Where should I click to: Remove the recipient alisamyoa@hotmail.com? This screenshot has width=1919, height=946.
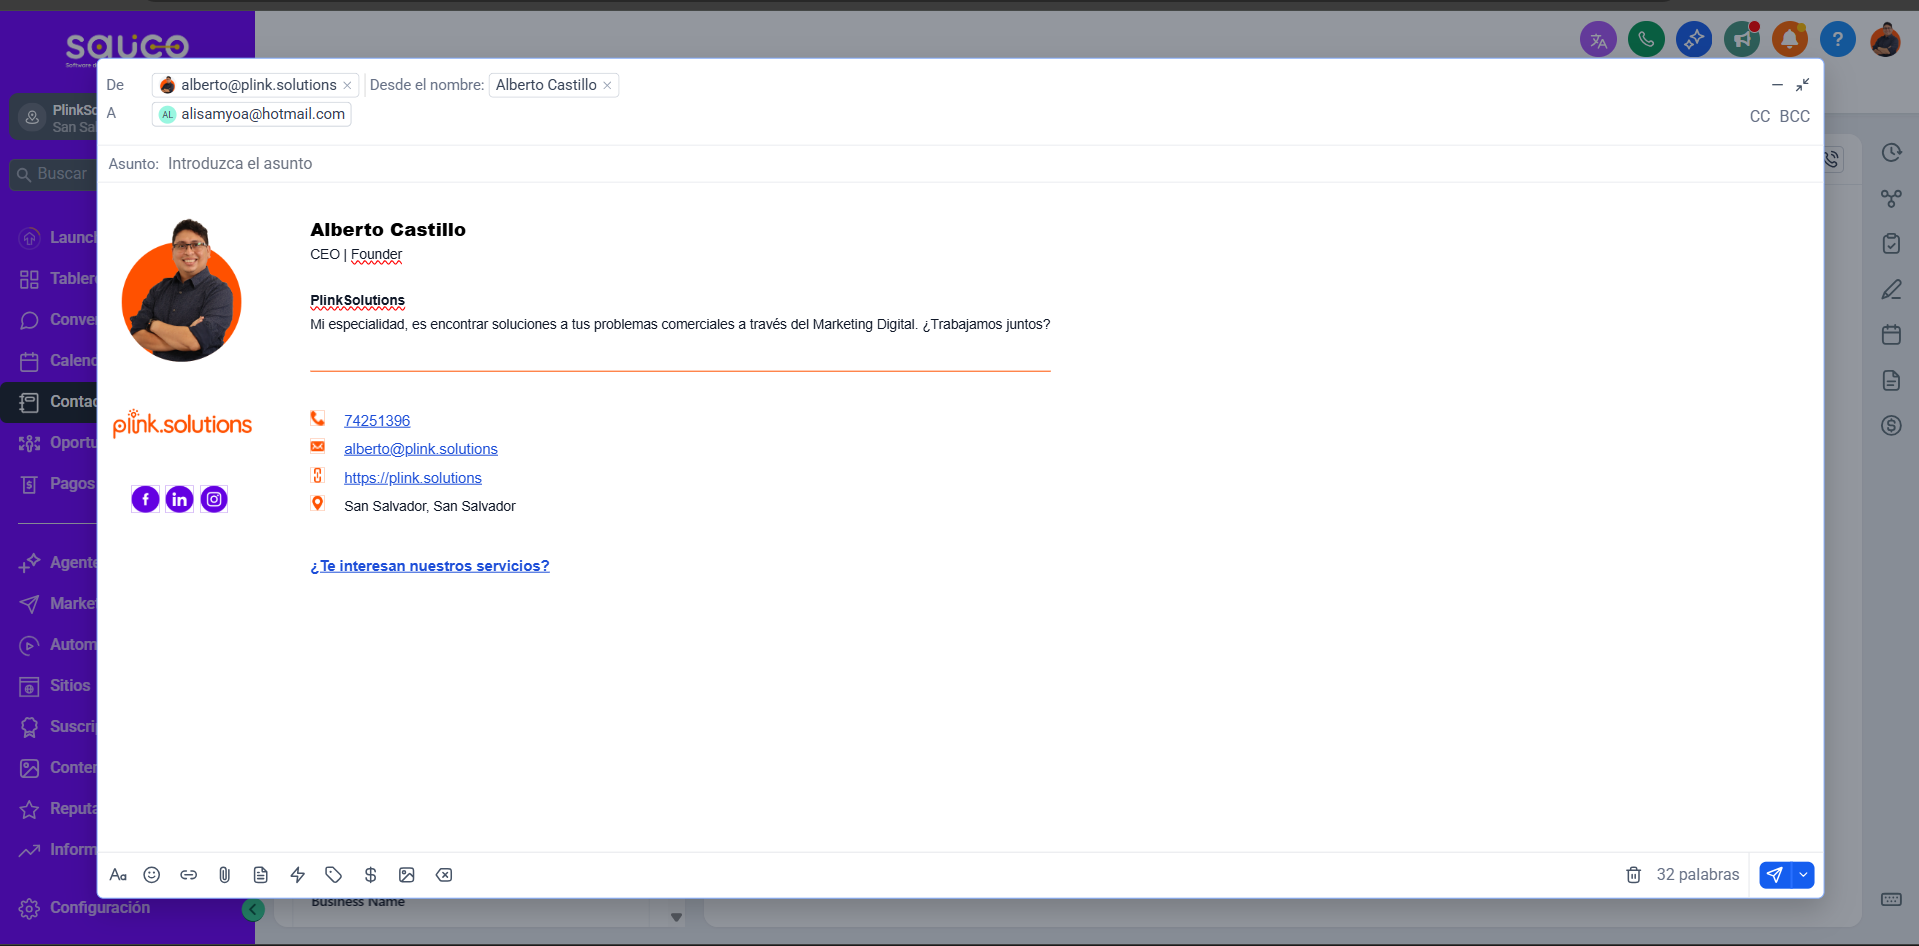[339, 114]
